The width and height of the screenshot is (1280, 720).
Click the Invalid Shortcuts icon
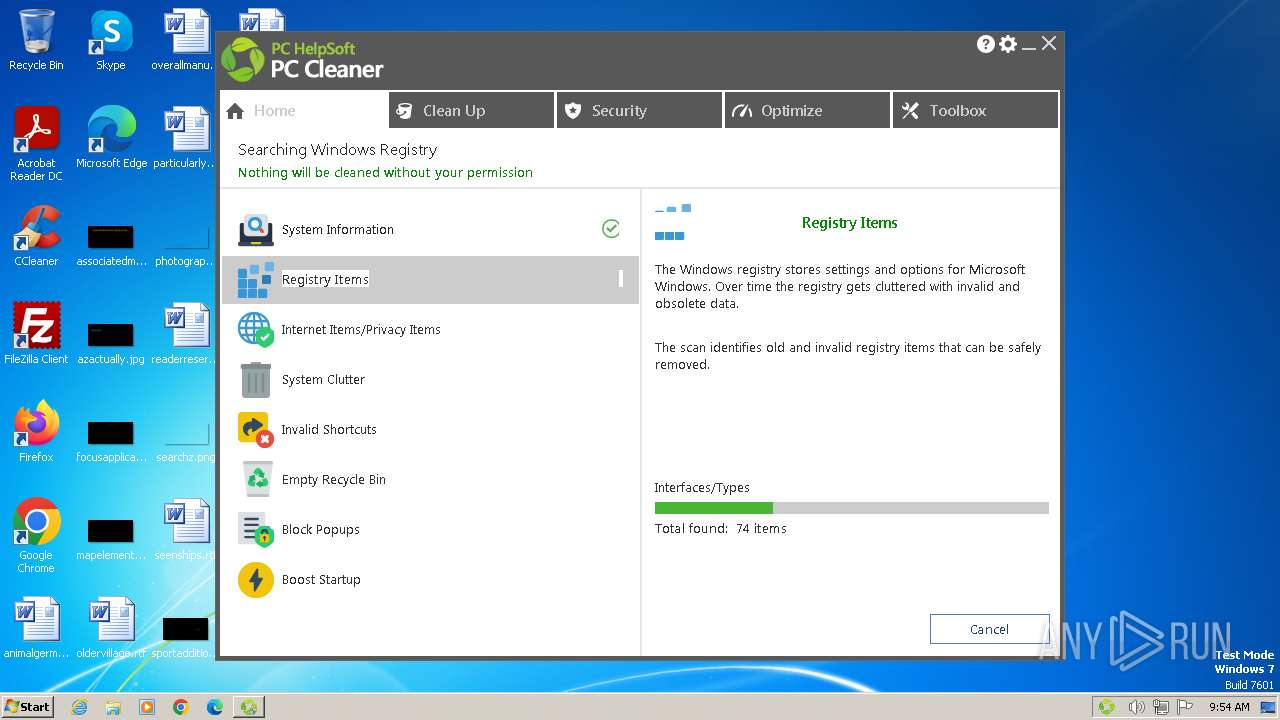pos(256,430)
